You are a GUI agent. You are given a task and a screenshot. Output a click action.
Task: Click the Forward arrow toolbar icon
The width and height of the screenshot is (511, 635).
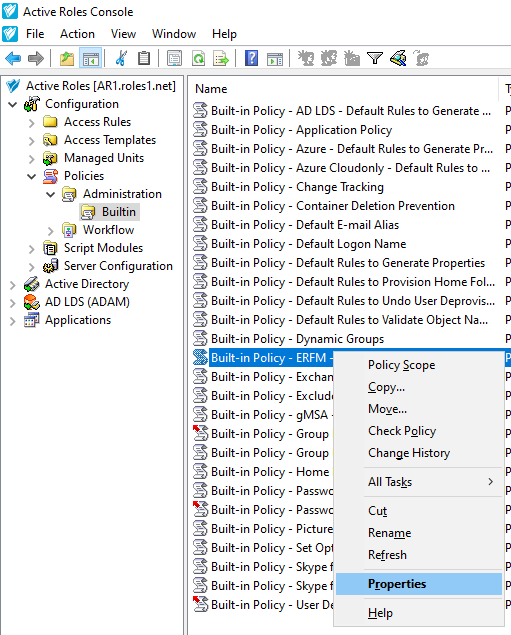point(36,58)
